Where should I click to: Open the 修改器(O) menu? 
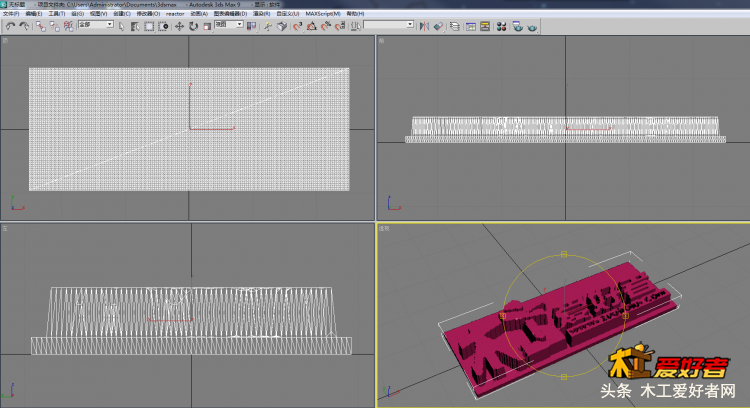coord(148,14)
